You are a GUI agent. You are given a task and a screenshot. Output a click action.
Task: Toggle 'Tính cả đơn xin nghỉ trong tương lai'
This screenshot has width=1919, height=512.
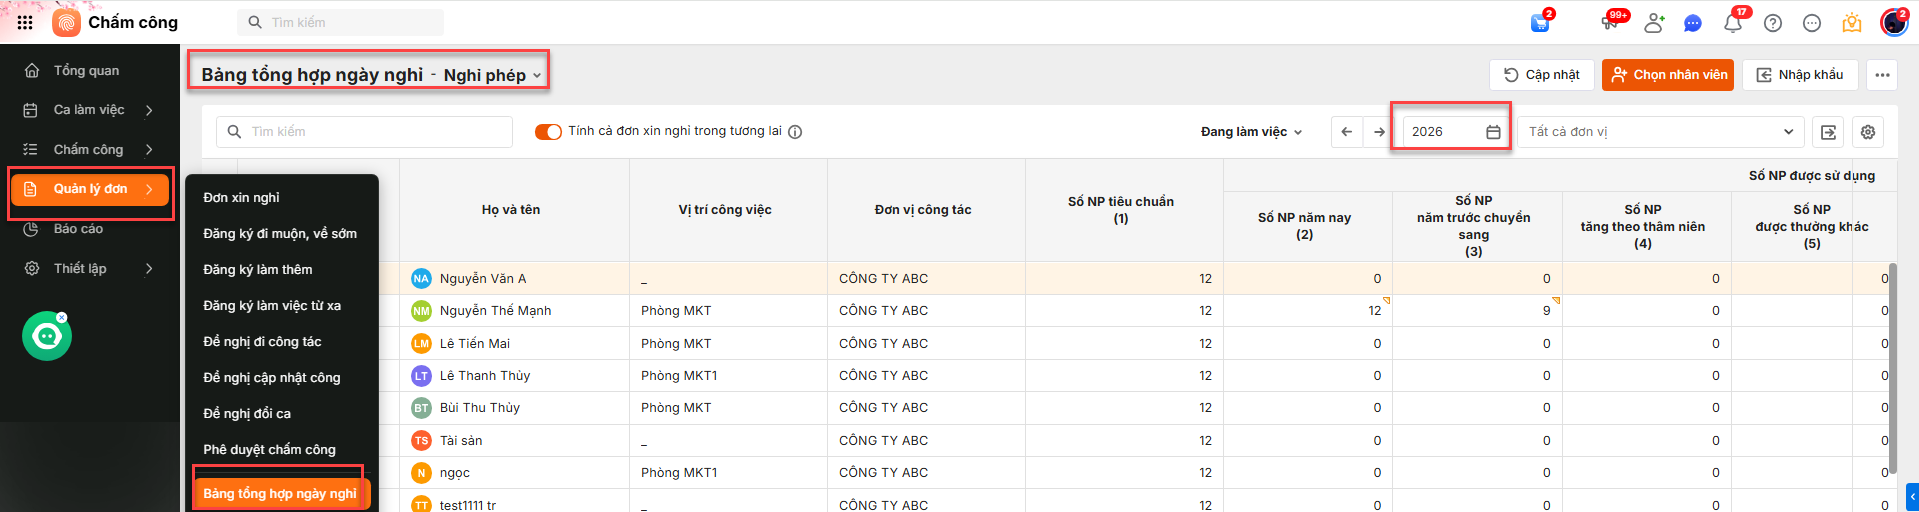click(x=548, y=132)
